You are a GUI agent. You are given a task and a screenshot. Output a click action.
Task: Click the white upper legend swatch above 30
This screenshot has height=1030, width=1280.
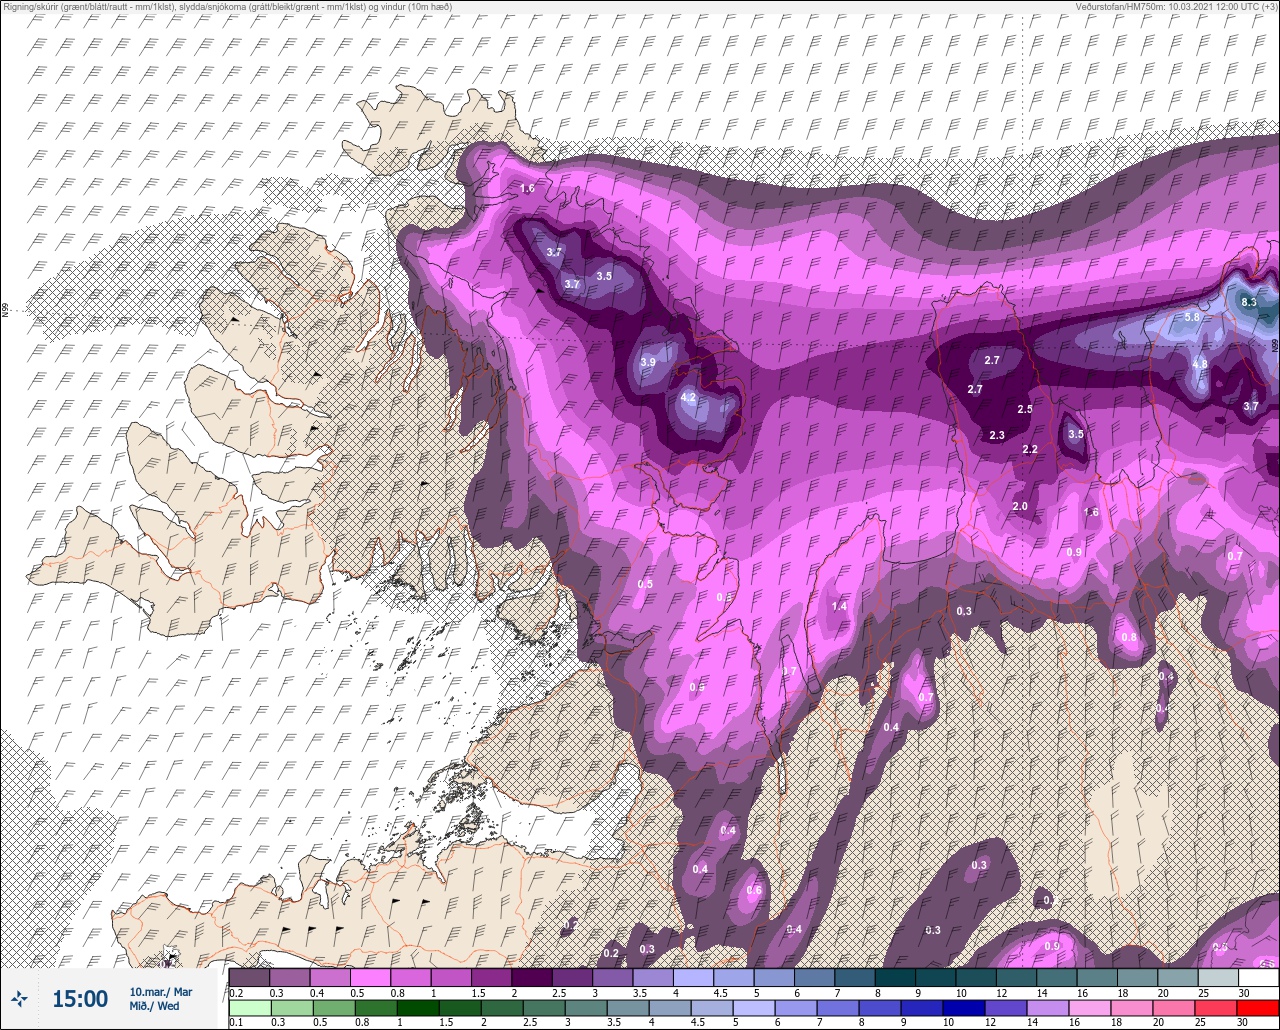[x=1258, y=977]
